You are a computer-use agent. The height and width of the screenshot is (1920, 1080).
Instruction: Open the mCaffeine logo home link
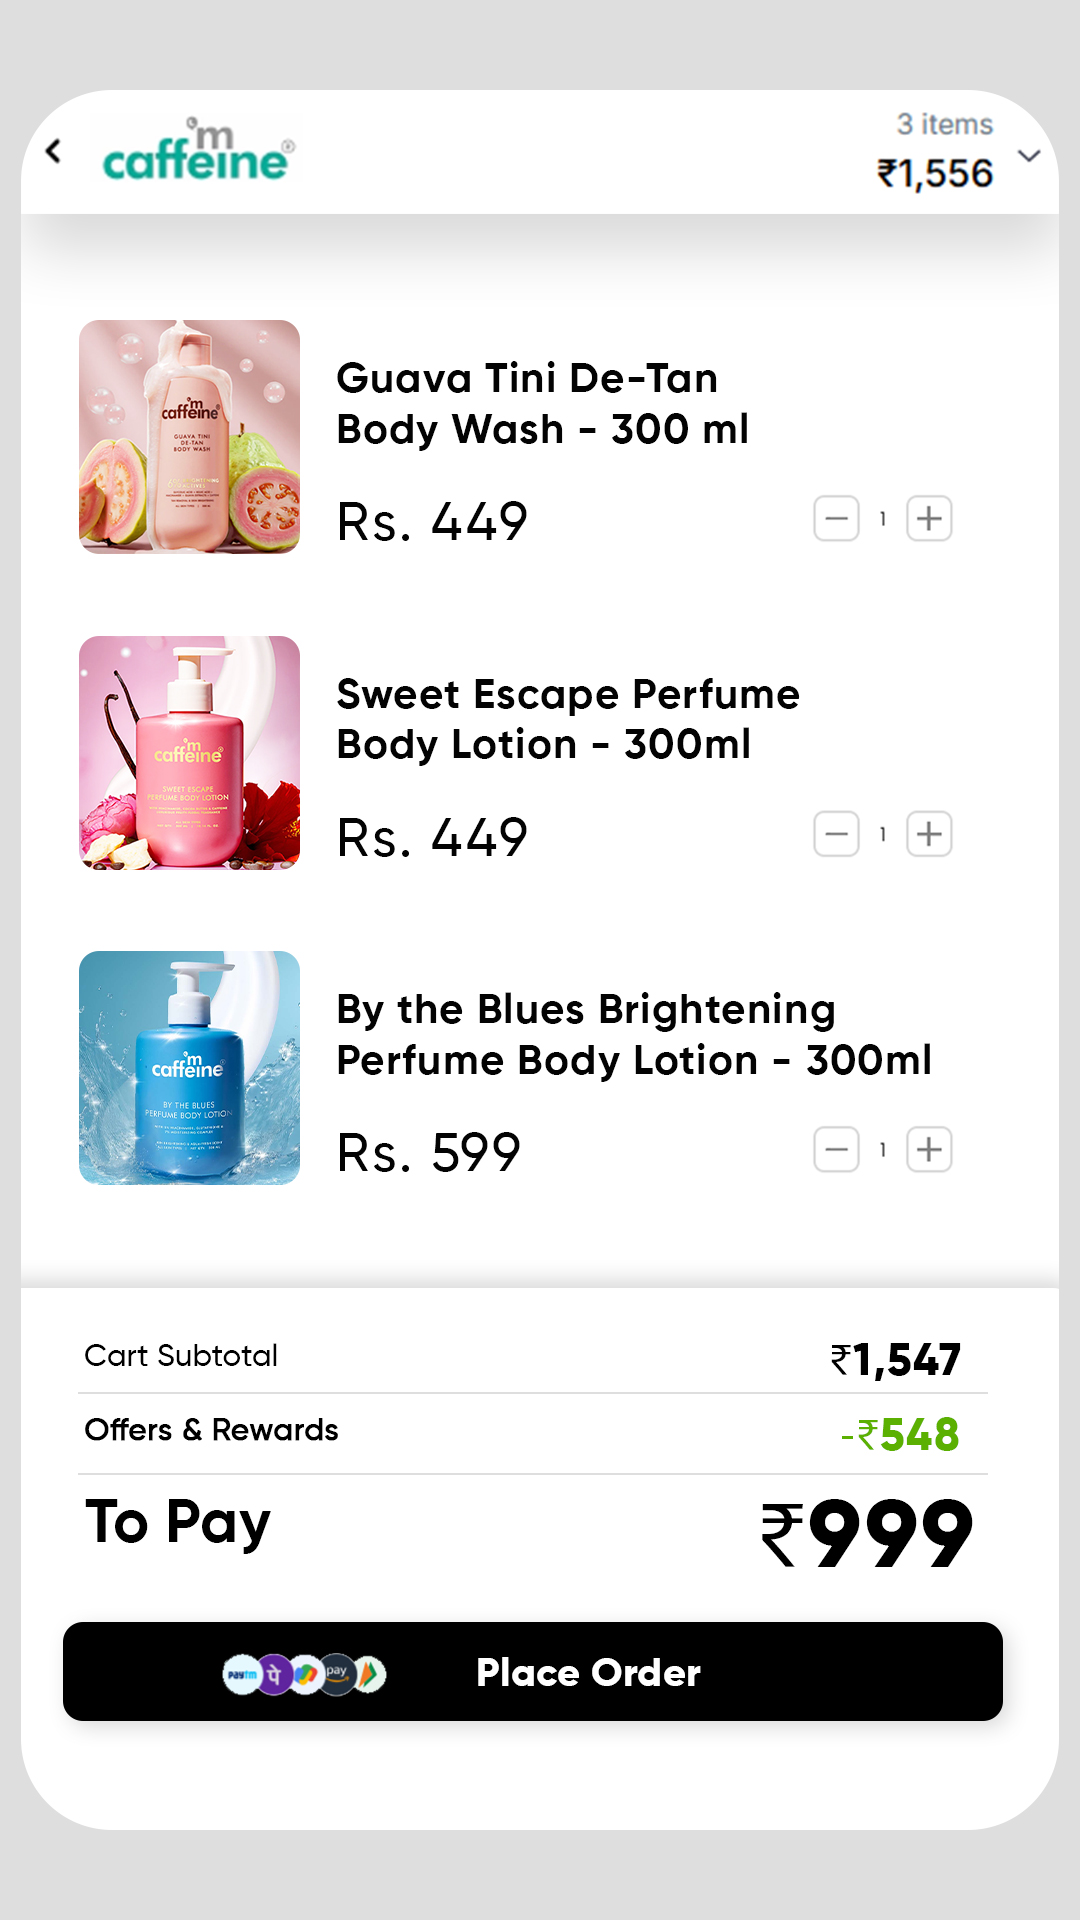[x=199, y=150]
